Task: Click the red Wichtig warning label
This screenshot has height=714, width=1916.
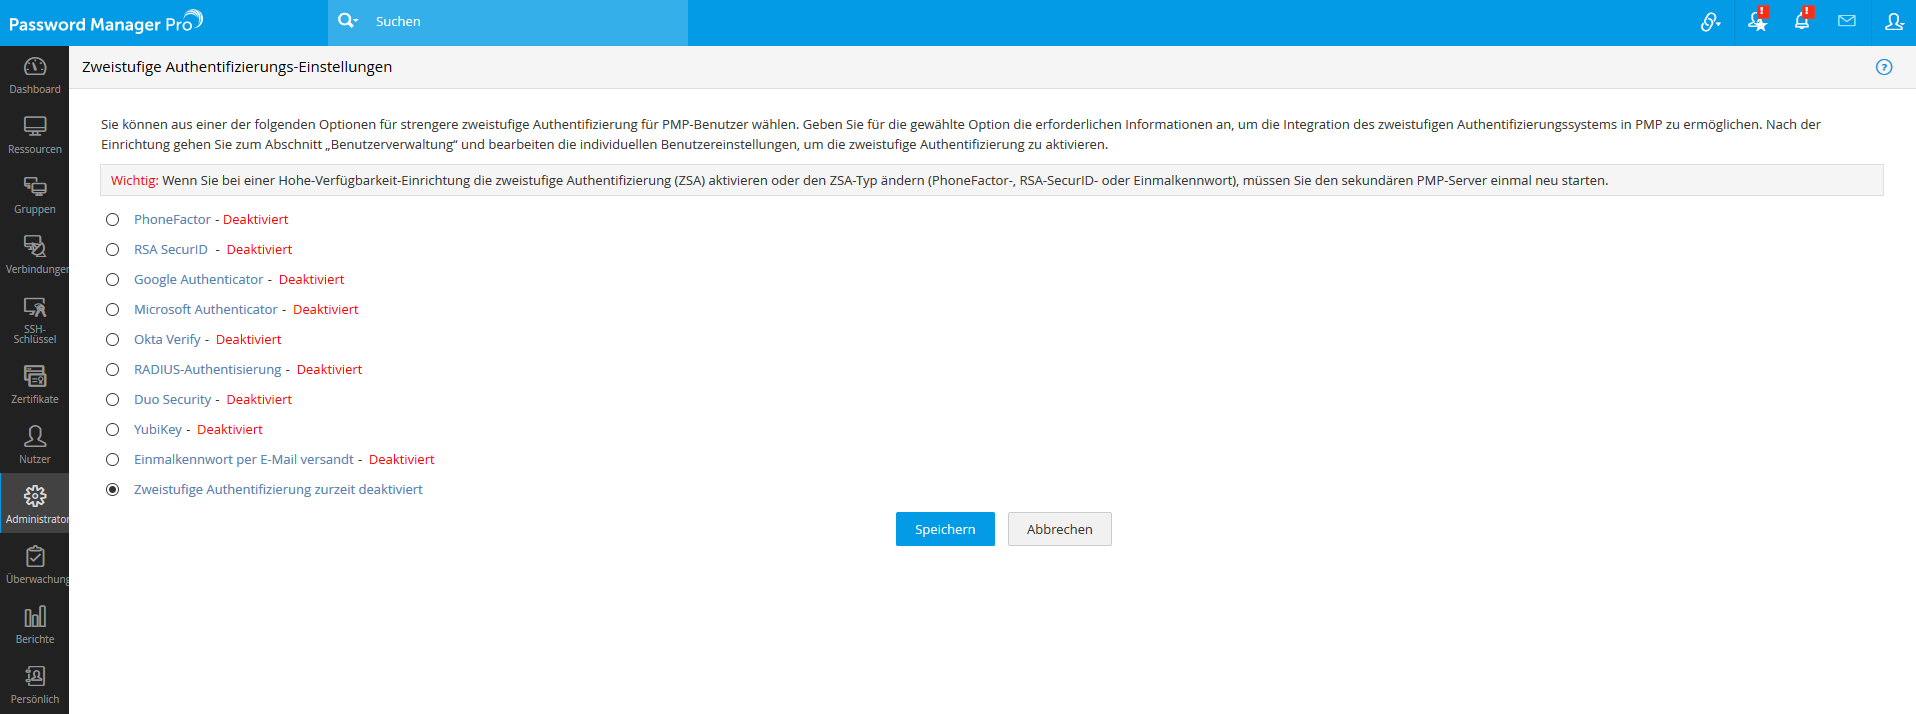Action: tap(134, 181)
